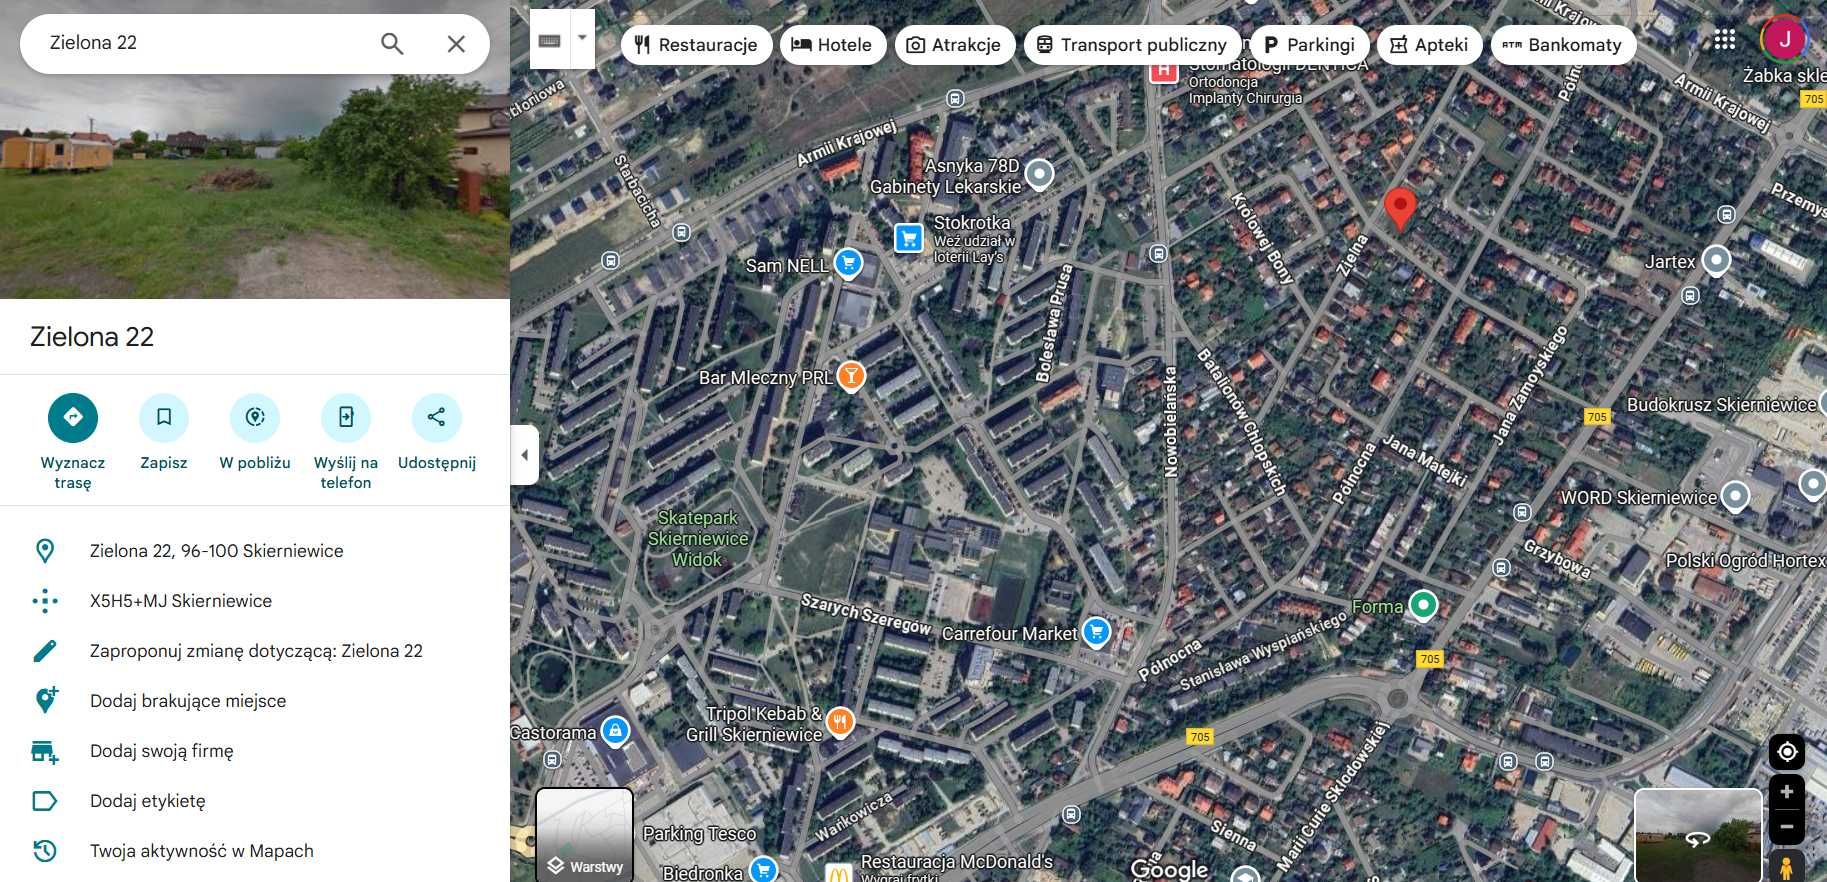Screen dimensions: 1827x882
Task: Click Skatepark Skierniewice Widok label
Action: 698,539
